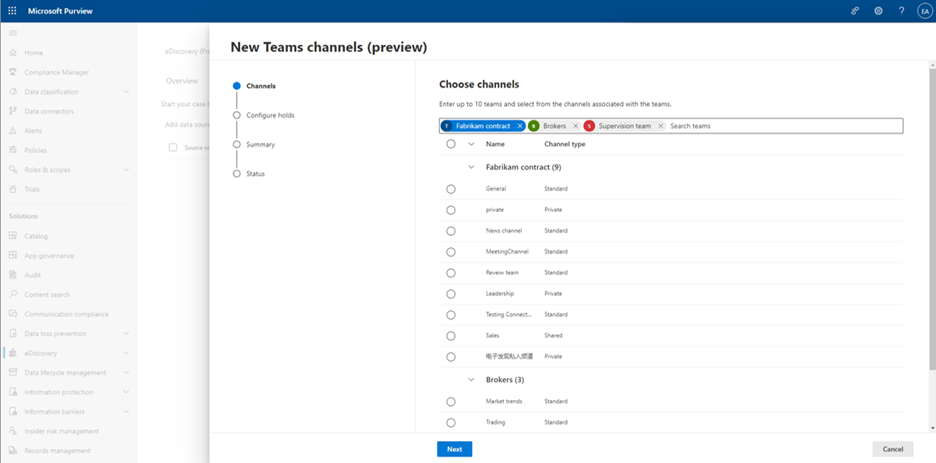
Task: Expand the Data lifecycle management chevron
Action: click(125, 372)
